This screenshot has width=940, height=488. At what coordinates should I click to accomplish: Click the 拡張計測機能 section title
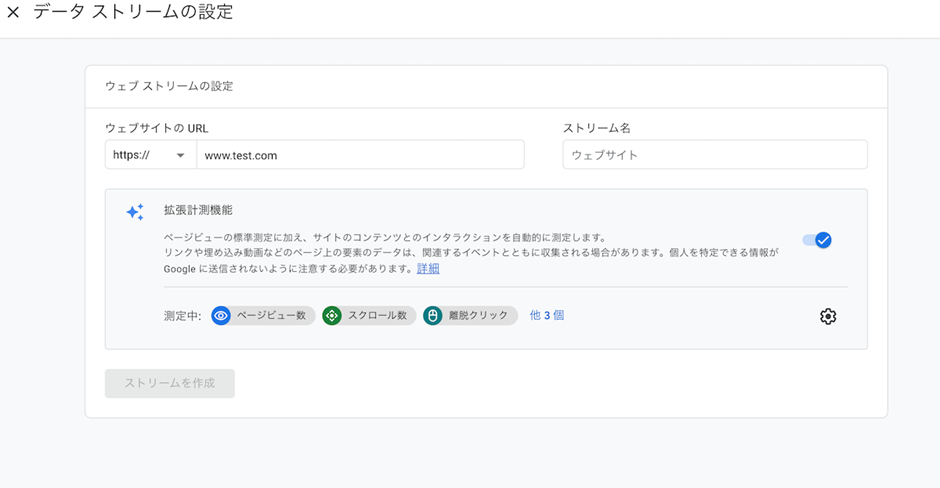(198, 210)
